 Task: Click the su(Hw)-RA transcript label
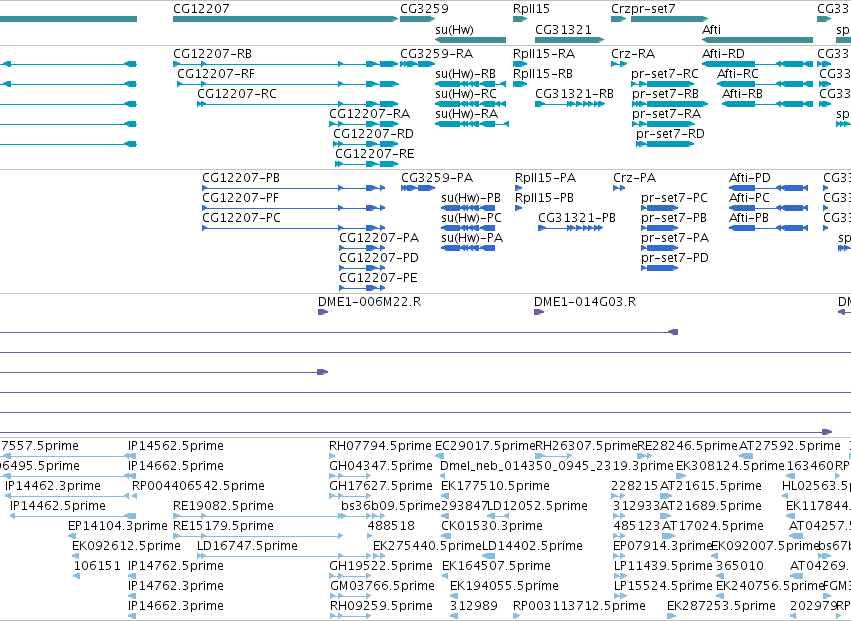[467, 114]
